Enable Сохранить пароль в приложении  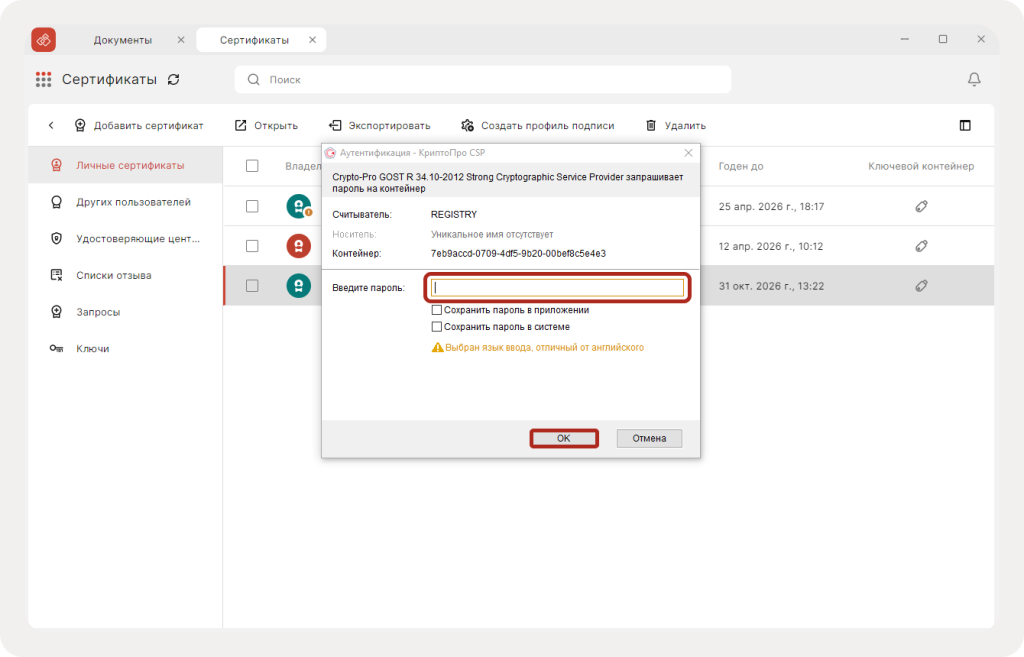[x=437, y=310]
